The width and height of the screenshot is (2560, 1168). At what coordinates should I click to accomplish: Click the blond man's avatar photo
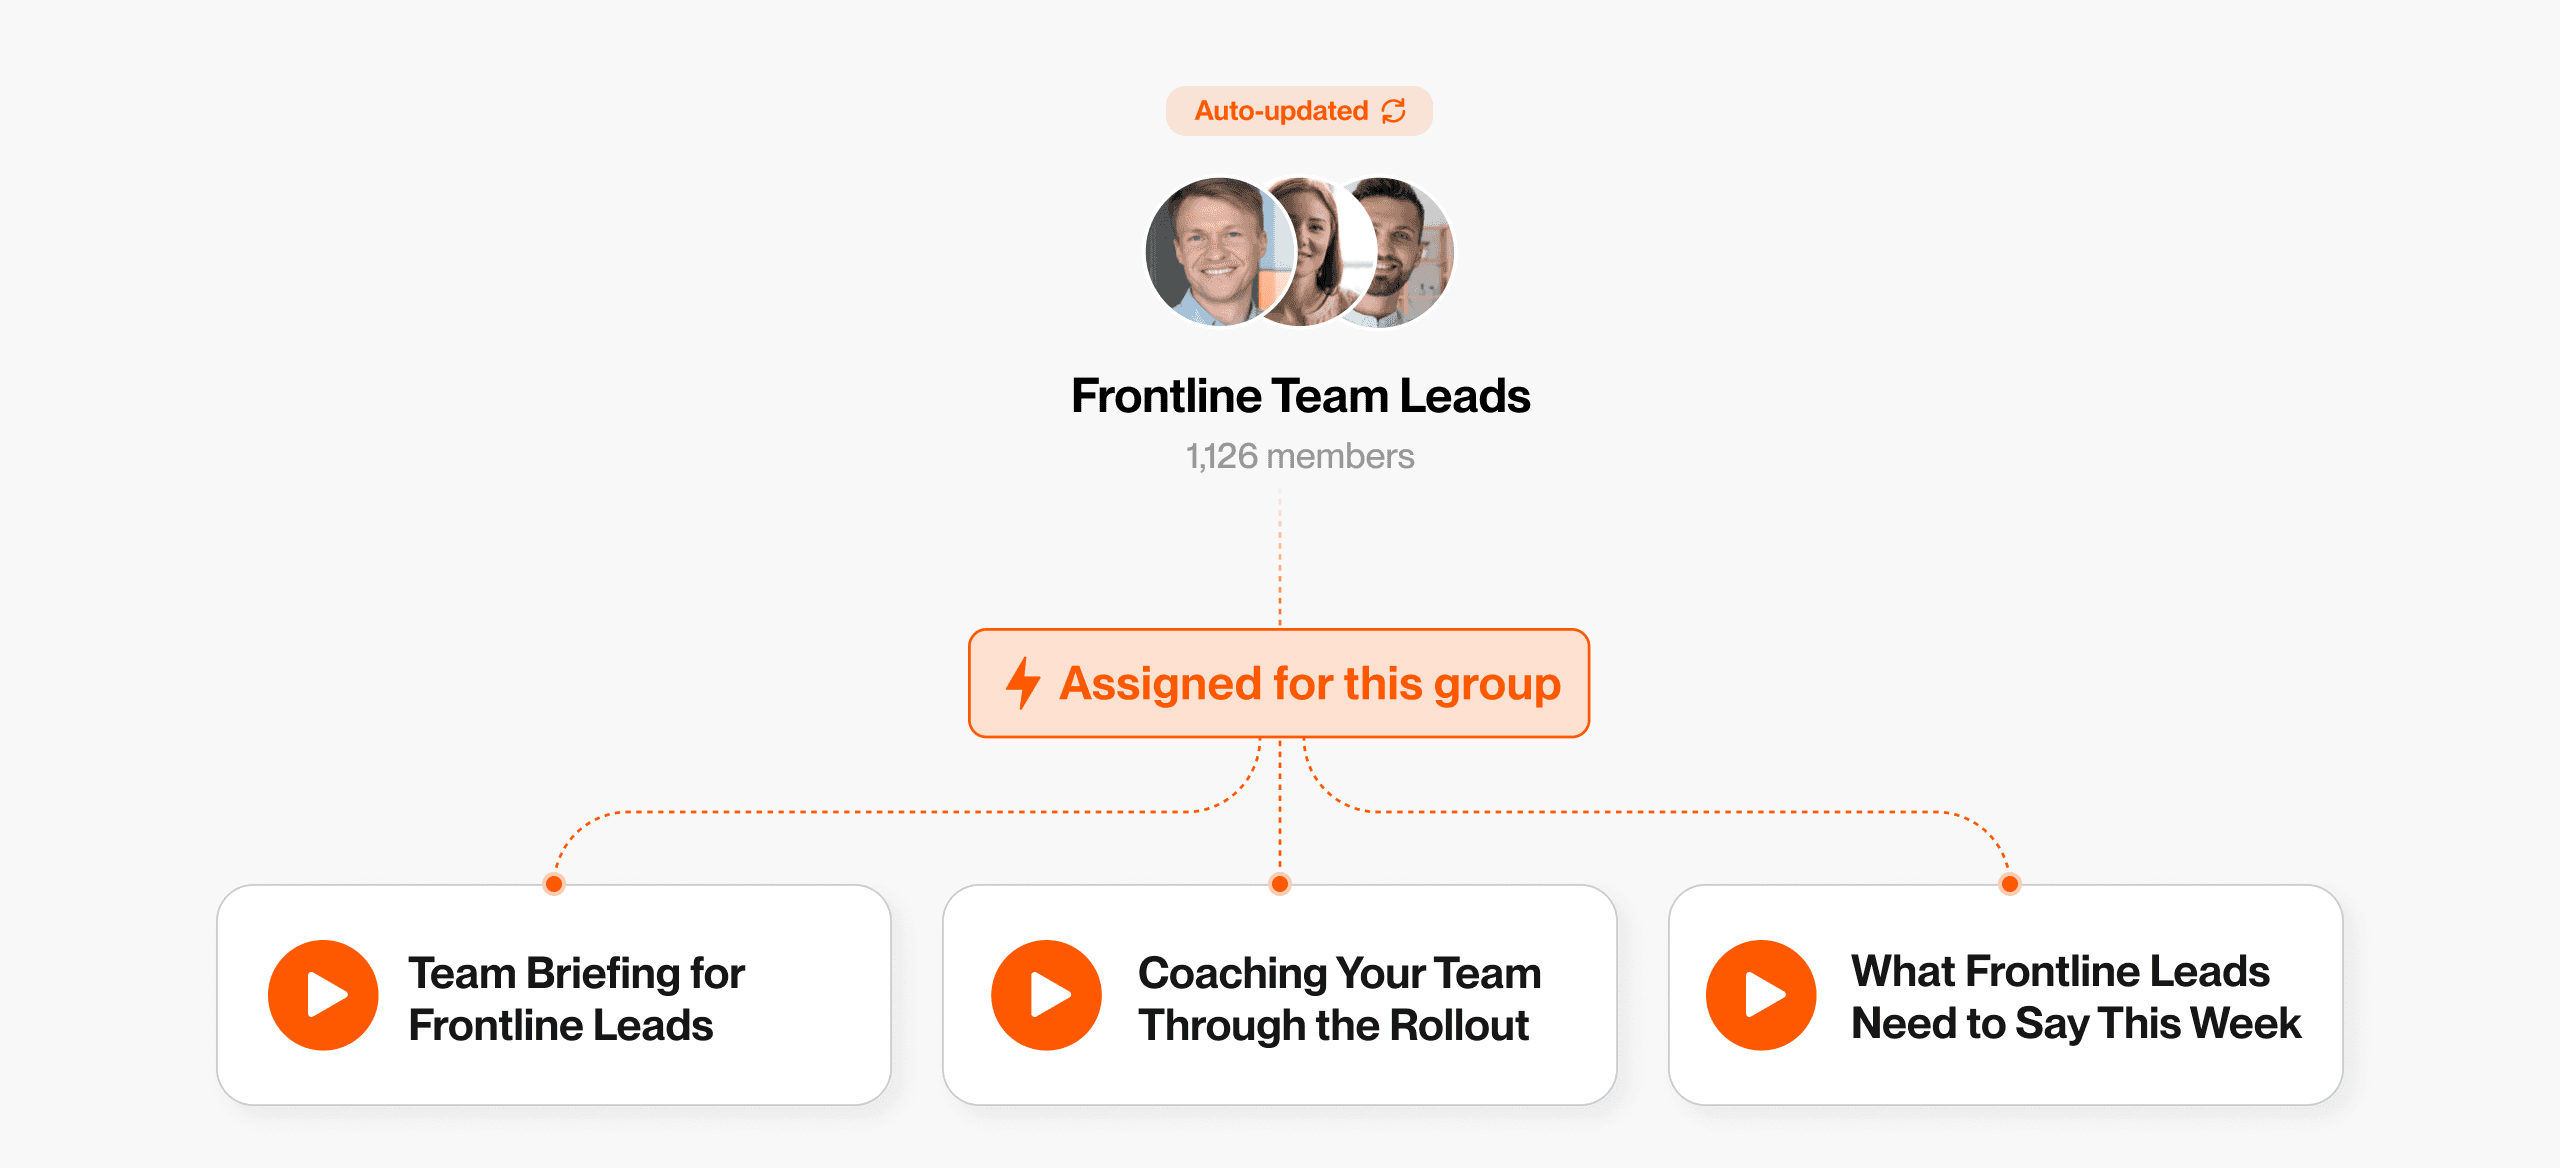[x=1219, y=252]
